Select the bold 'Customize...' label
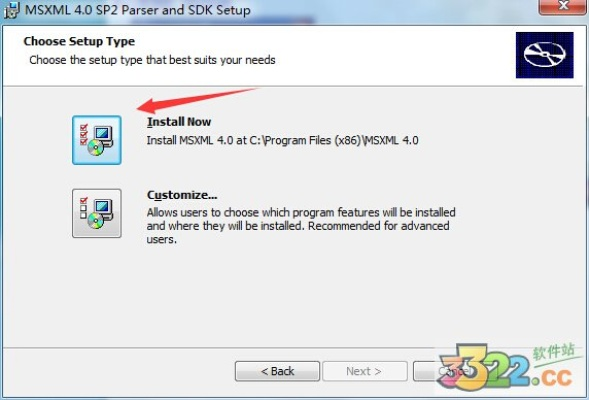Screen dimensions: 589x400 pyautogui.click(x=182, y=195)
